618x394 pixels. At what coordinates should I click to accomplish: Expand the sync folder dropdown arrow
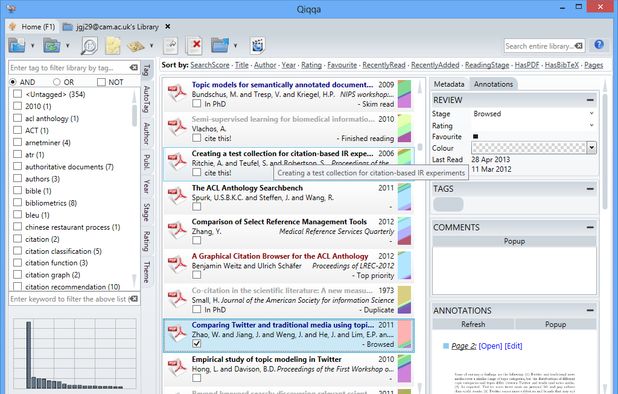pos(67,46)
